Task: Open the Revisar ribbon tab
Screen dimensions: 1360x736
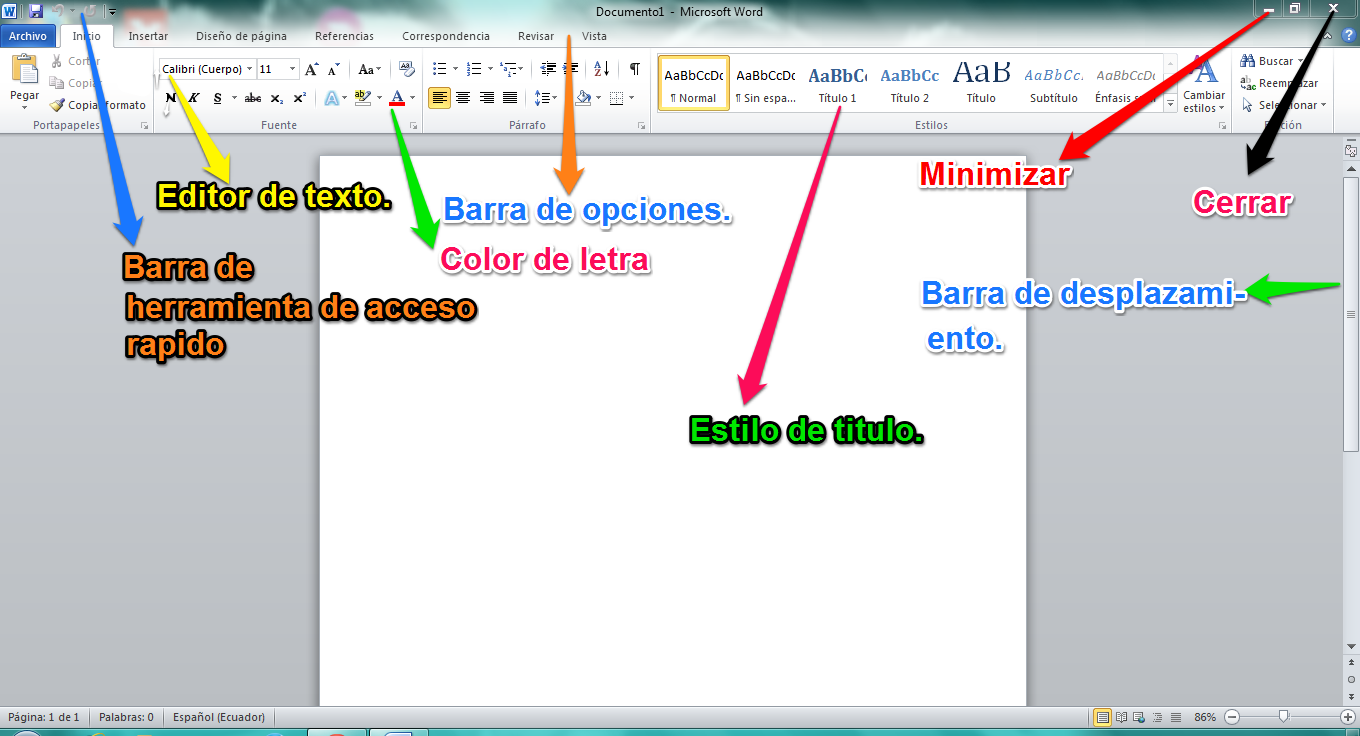Action: tap(535, 36)
